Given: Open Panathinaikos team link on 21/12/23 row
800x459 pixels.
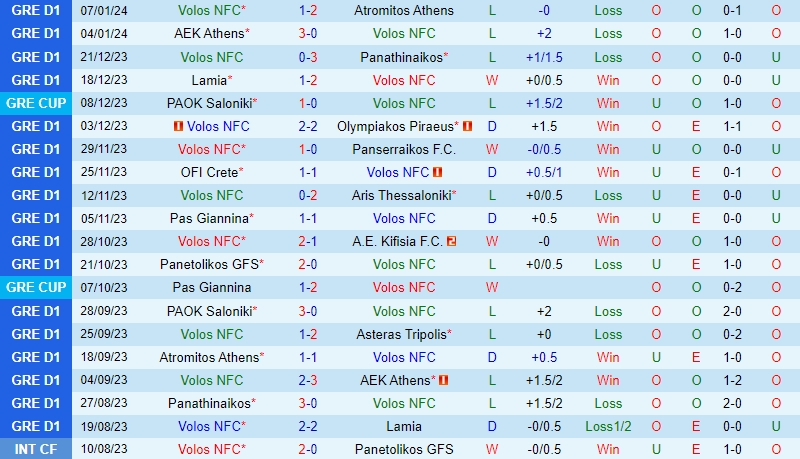Looking at the screenshot, I should 402,57.
